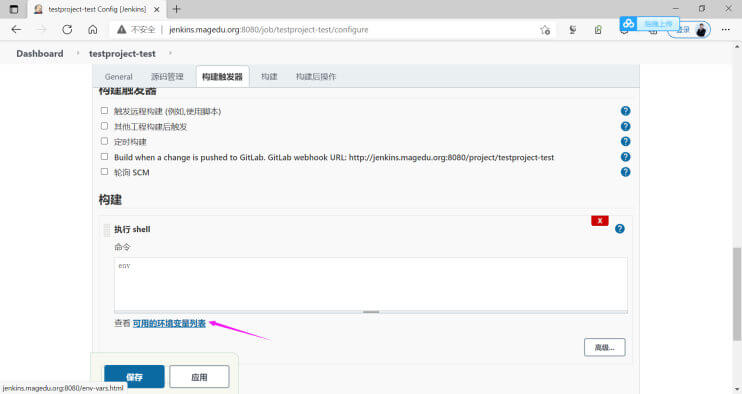Open the browser settings ellipsis menu
The height and width of the screenshot is (394, 742).
pyautogui.click(x=725, y=29)
